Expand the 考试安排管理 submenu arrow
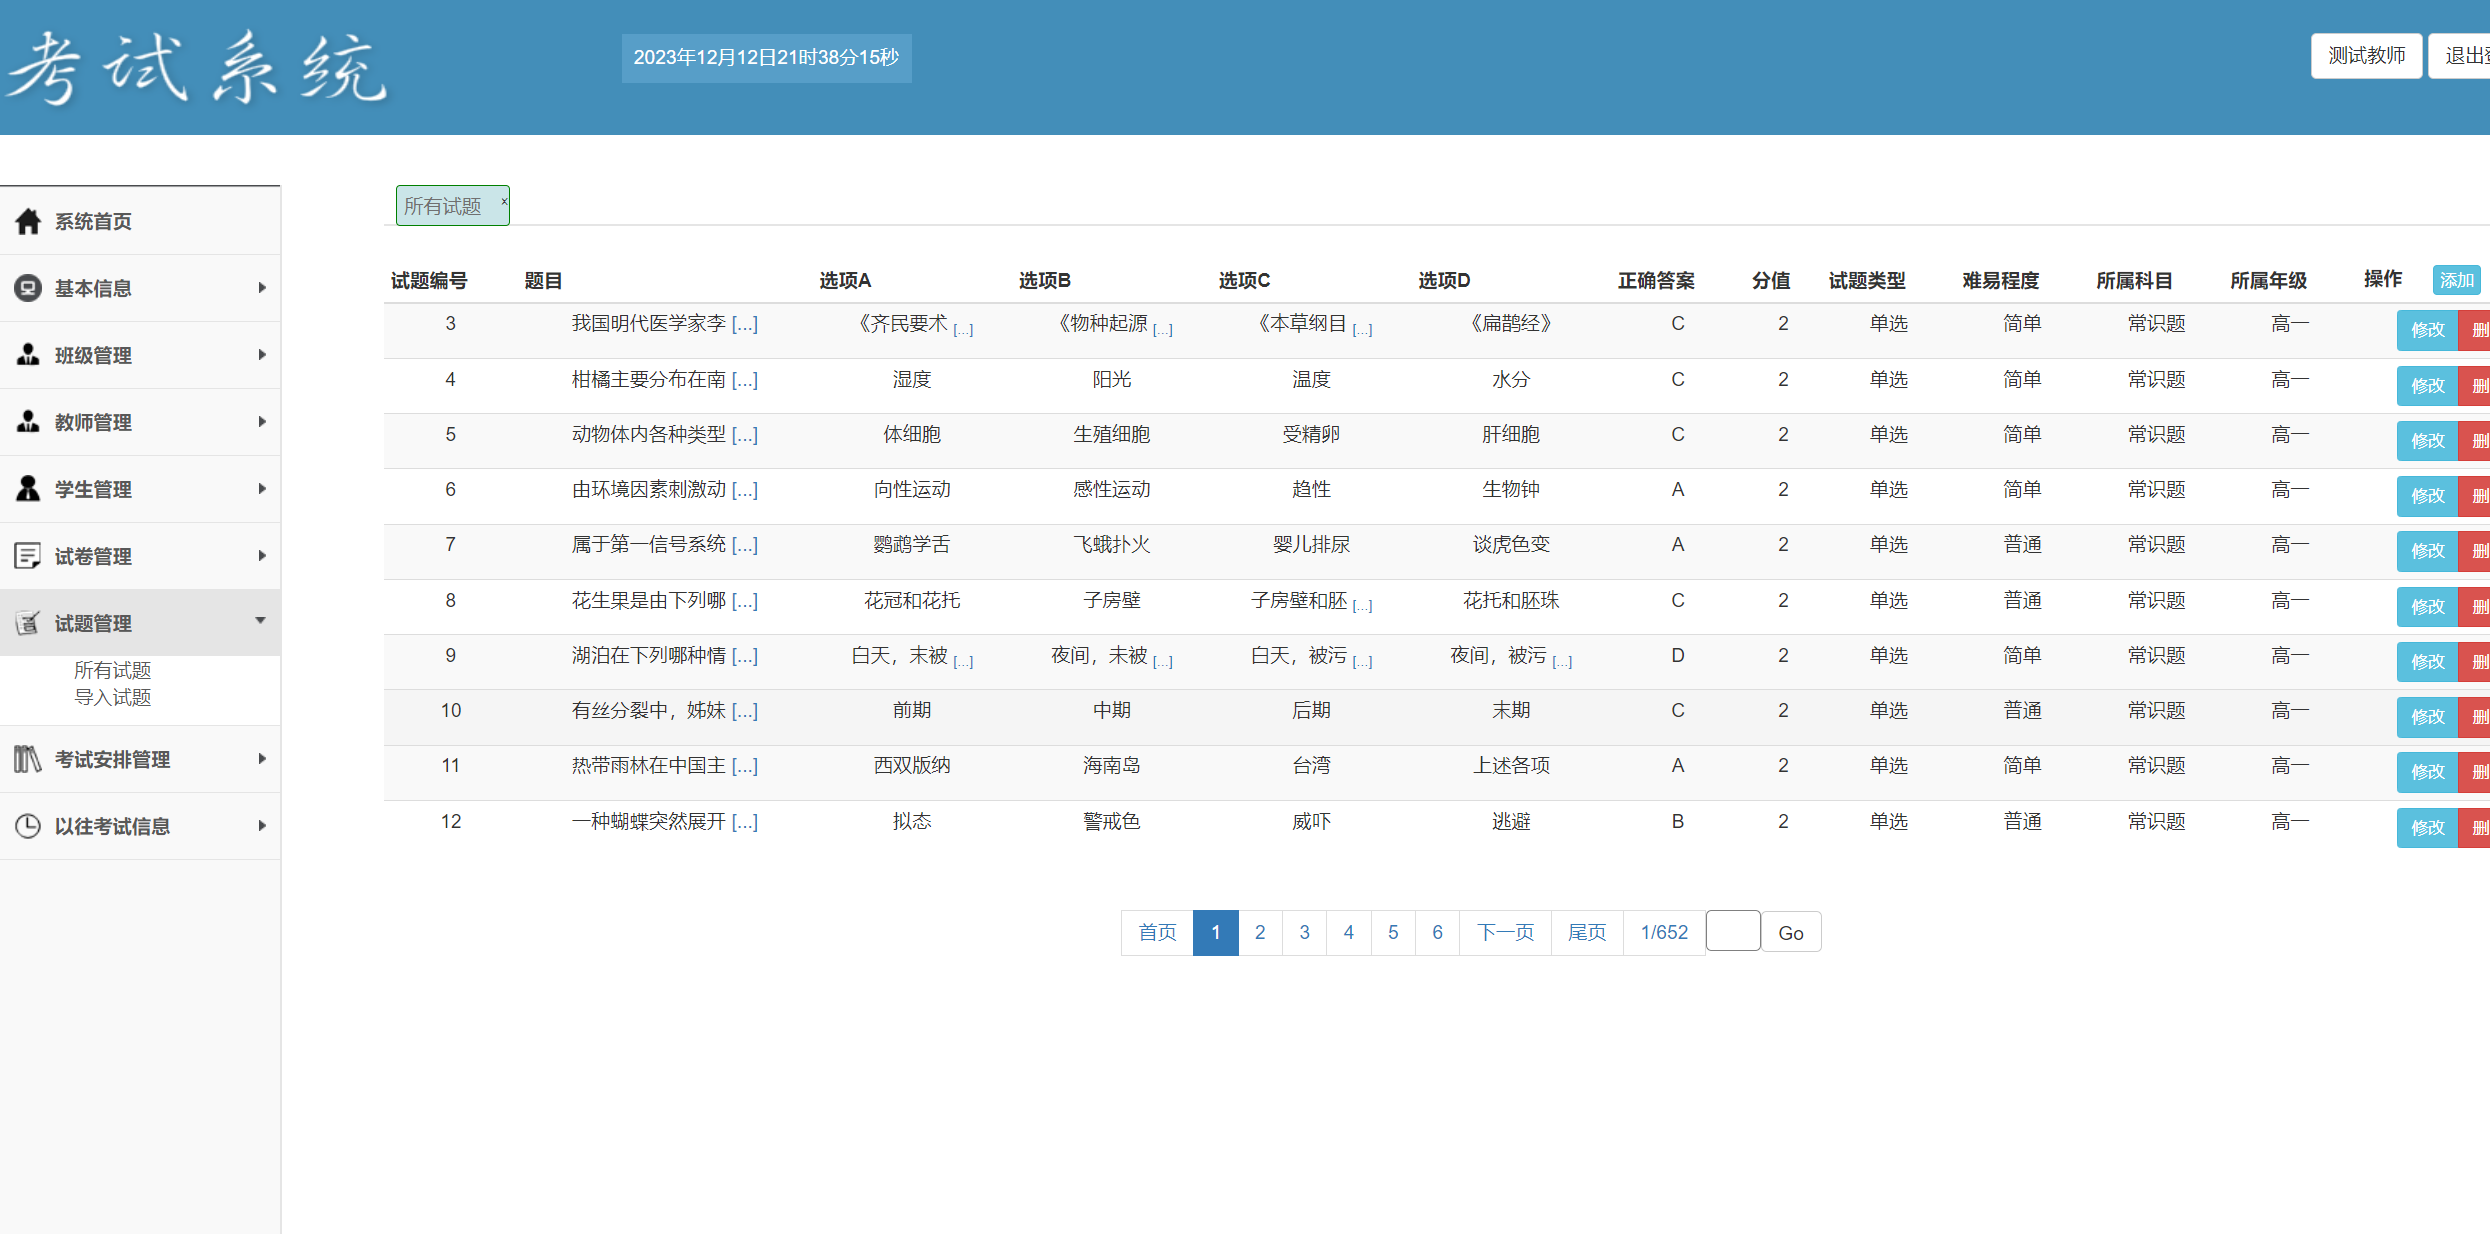This screenshot has height=1234, width=2490. 262,759
